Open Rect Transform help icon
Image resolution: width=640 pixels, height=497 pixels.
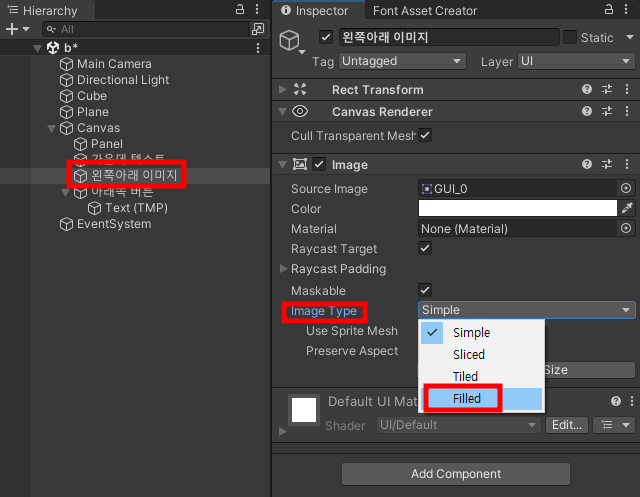(x=587, y=89)
